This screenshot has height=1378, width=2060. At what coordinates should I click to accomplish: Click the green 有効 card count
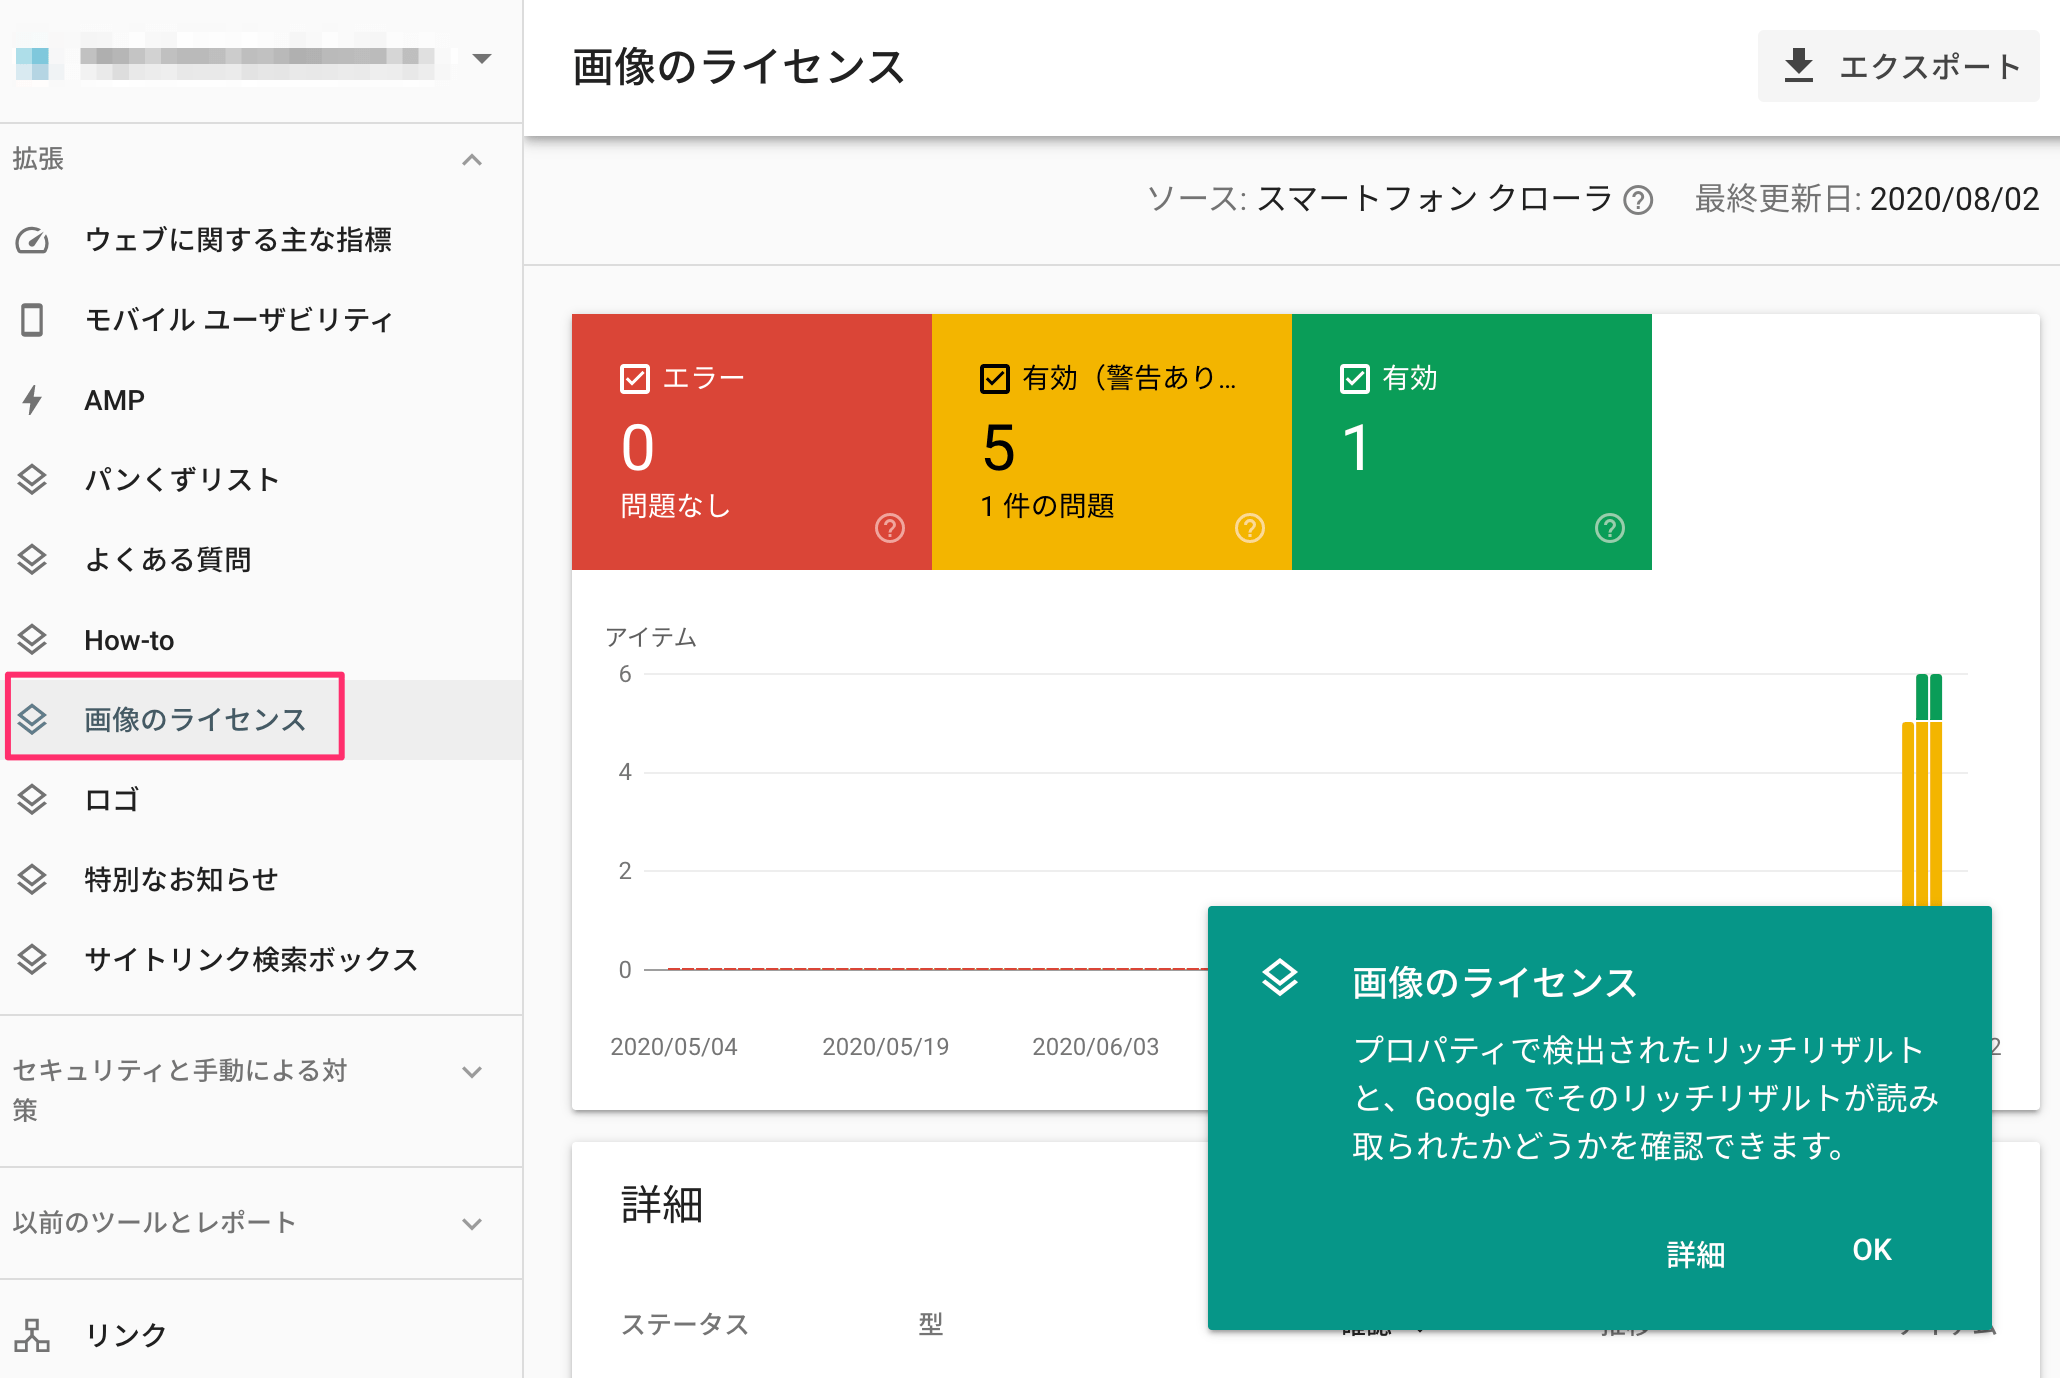click(1356, 448)
